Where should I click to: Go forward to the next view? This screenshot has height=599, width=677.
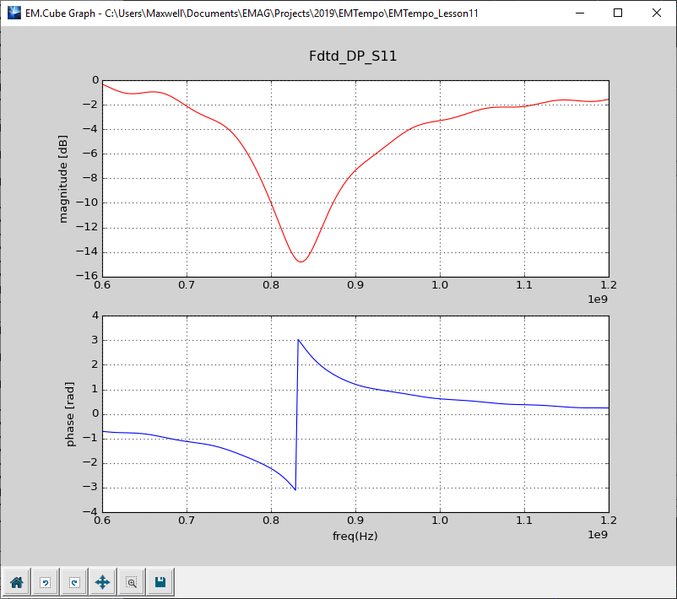click(74, 581)
